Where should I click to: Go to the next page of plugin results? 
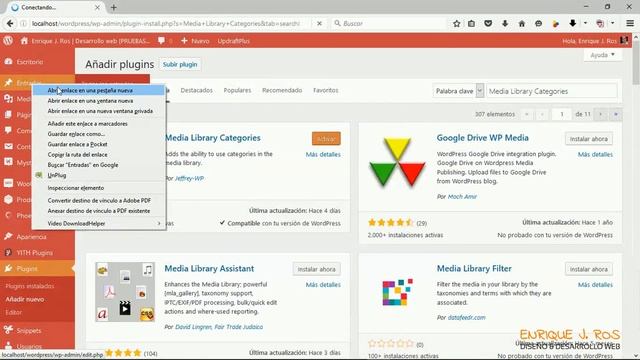click(600, 114)
